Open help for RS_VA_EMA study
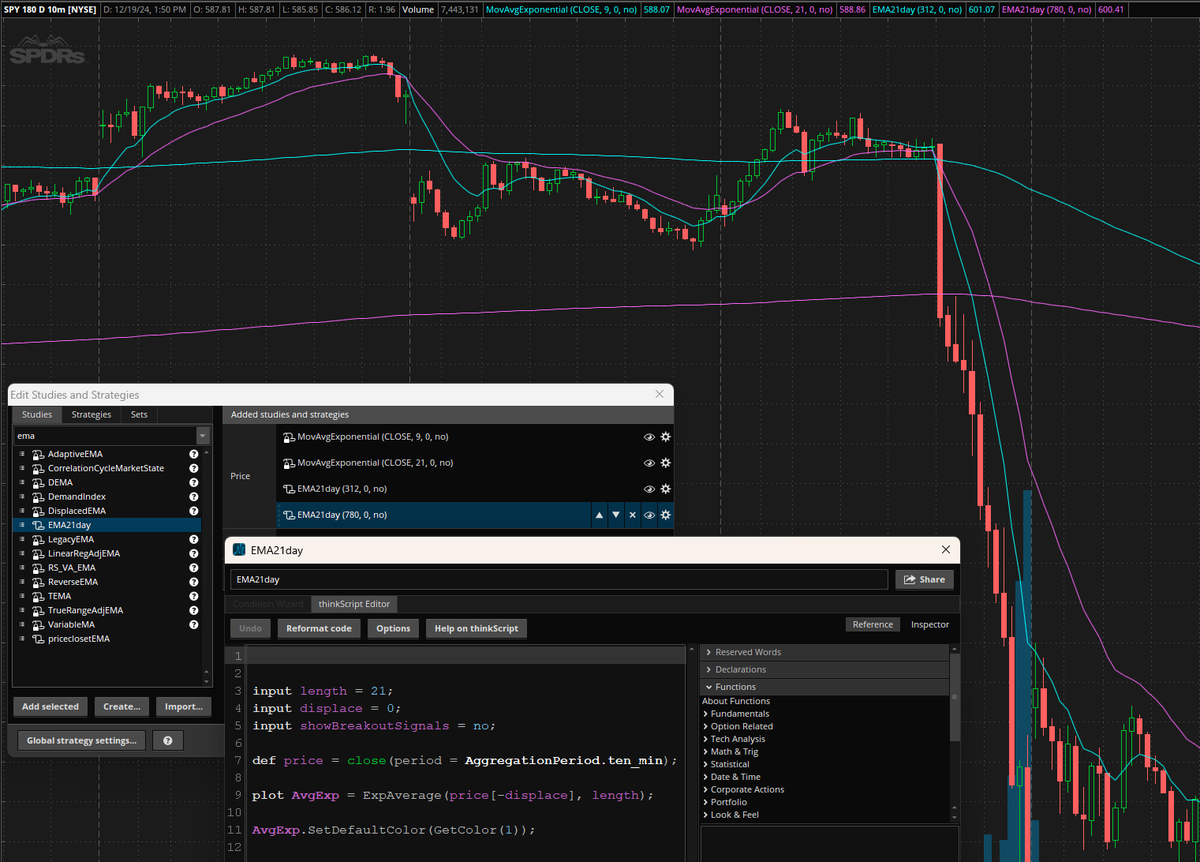1200x862 pixels. [195, 567]
